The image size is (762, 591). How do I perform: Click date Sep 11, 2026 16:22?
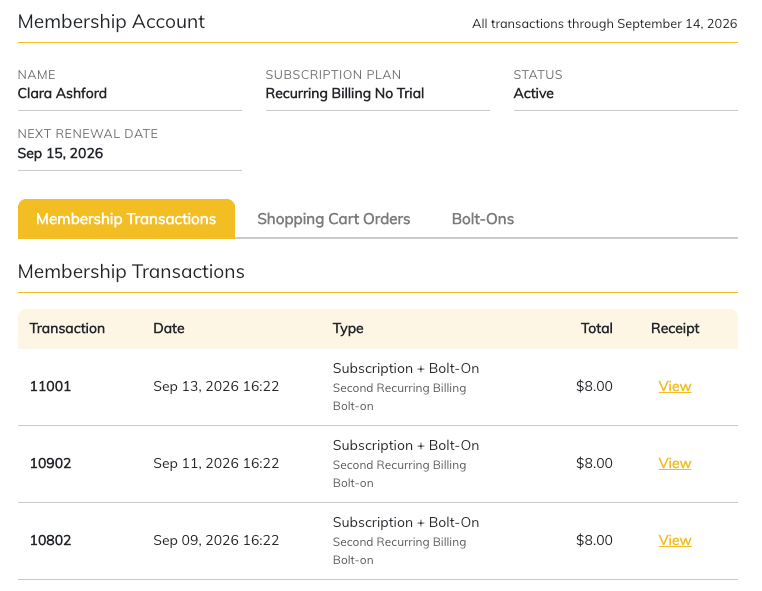tap(216, 463)
